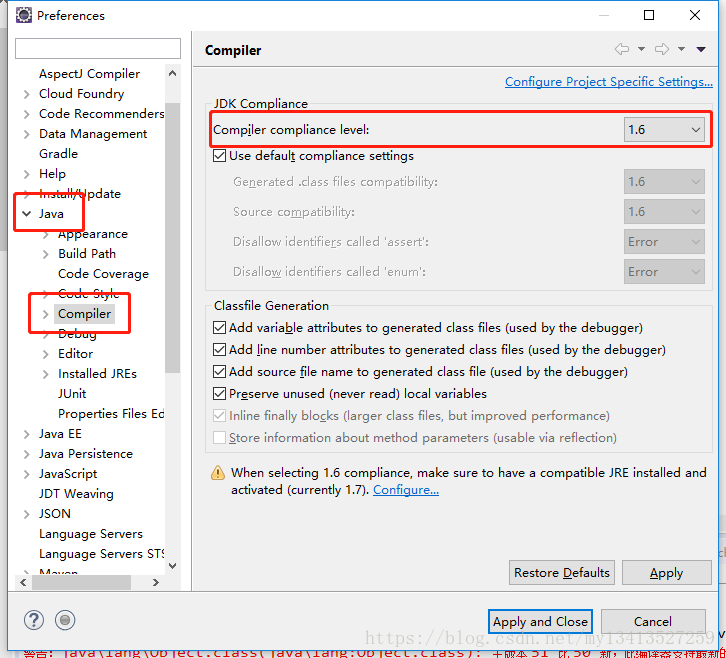The image size is (726, 658).
Task: Select Help in the preferences tree
Action: pyautogui.click(x=52, y=174)
